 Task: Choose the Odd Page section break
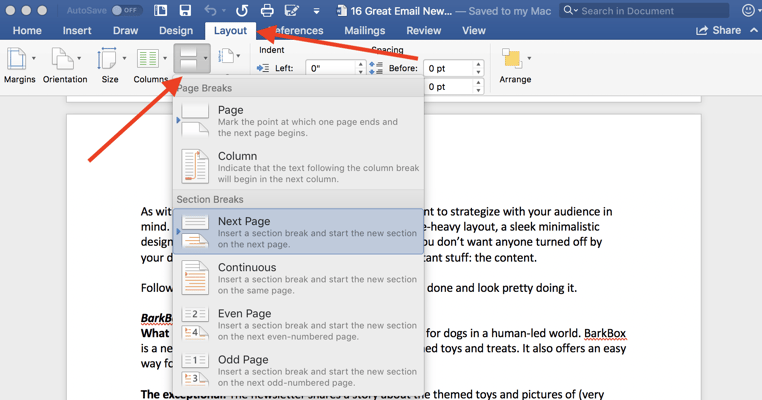(x=298, y=370)
